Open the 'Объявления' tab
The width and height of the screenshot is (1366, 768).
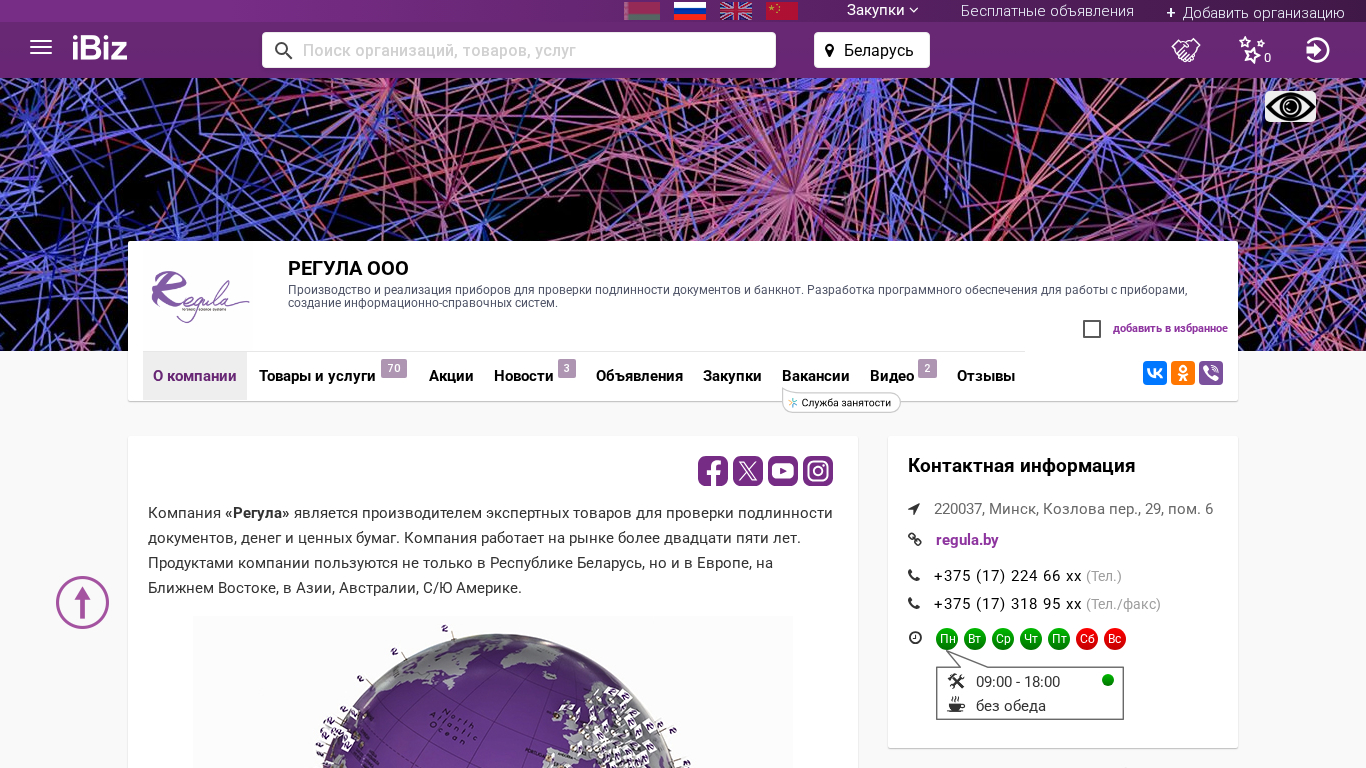pos(639,376)
